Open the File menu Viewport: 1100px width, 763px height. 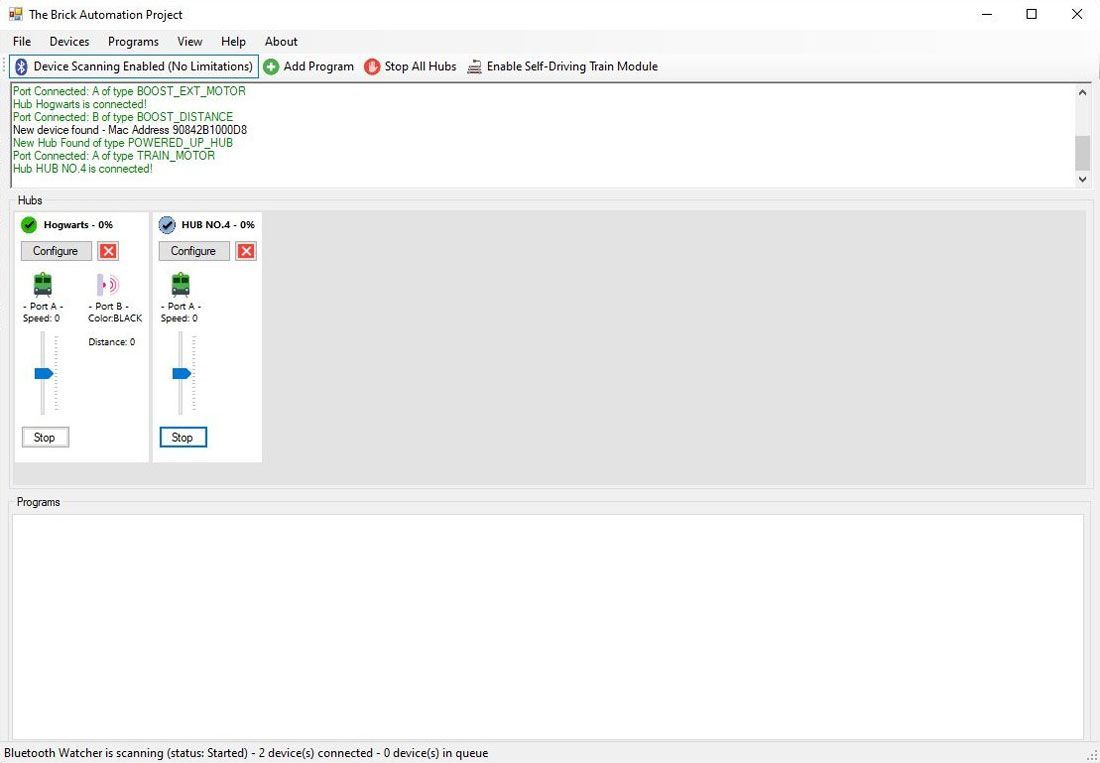[x=22, y=41]
